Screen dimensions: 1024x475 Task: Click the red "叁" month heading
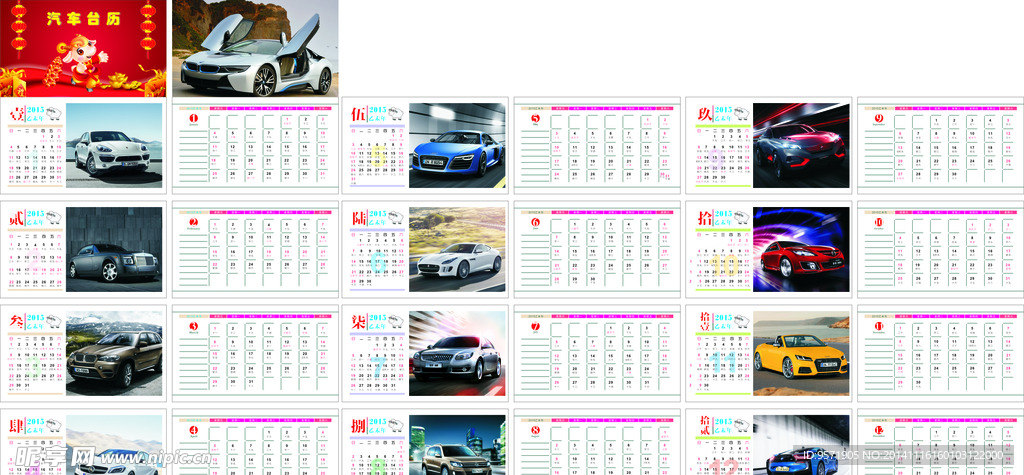point(18,321)
